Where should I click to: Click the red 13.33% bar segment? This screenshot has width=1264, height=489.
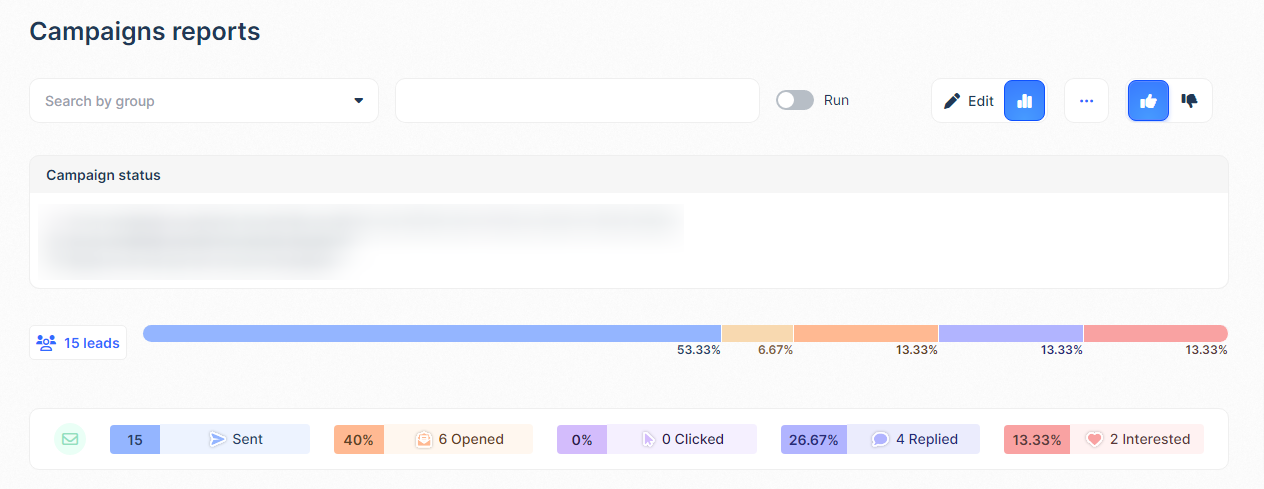click(x=1155, y=333)
